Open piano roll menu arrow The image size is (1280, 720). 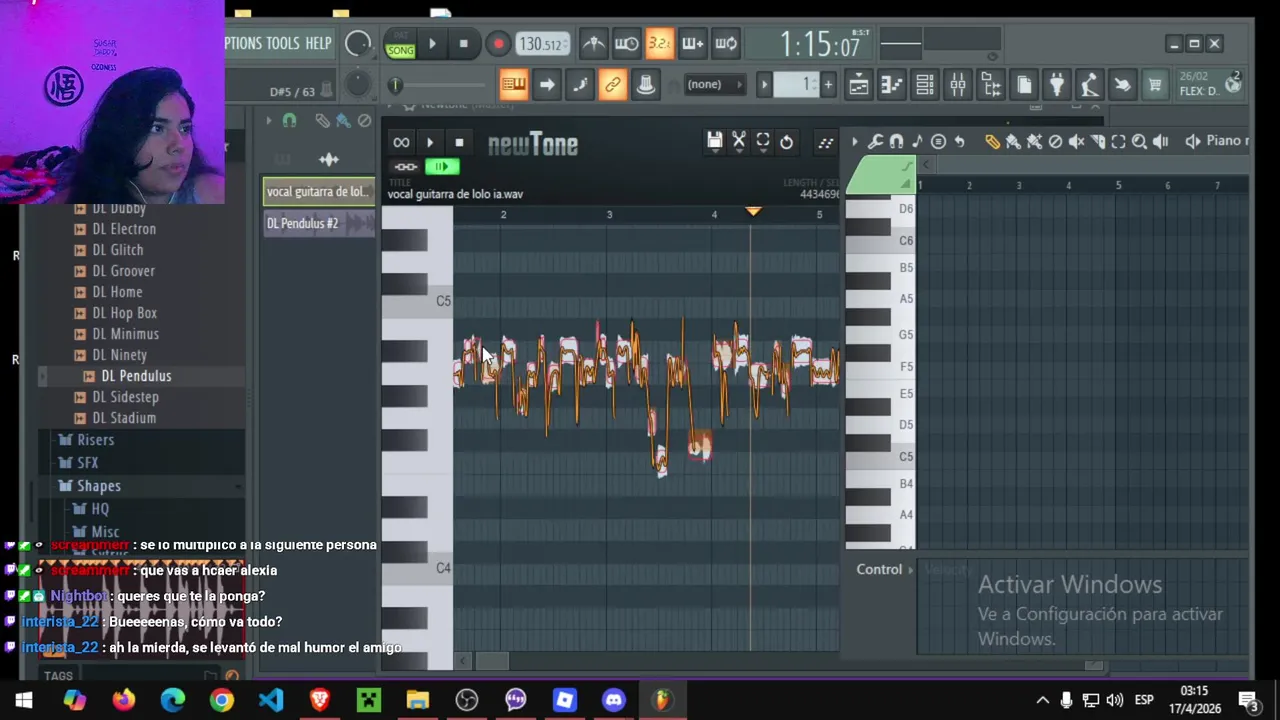854,142
